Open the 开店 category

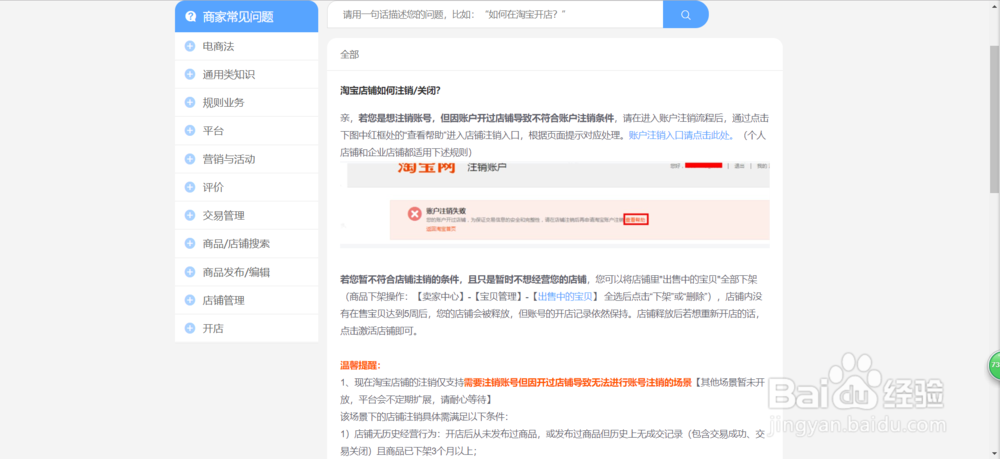pos(246,328)
